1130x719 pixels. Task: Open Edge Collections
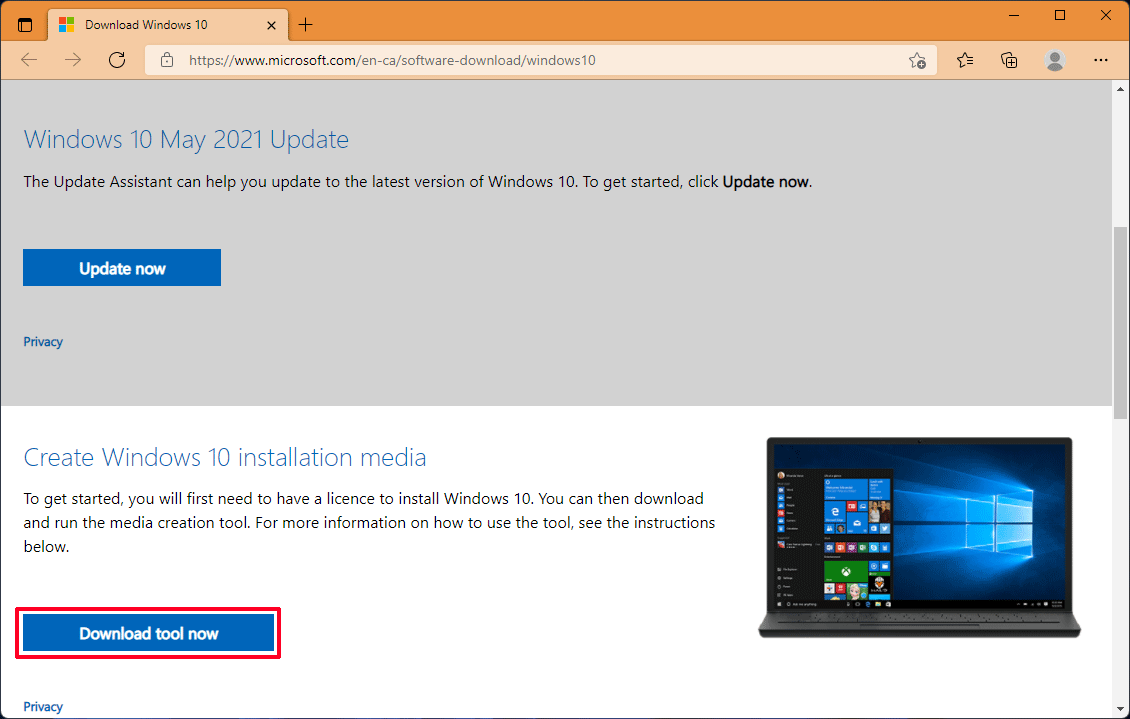pos(1009,61)
